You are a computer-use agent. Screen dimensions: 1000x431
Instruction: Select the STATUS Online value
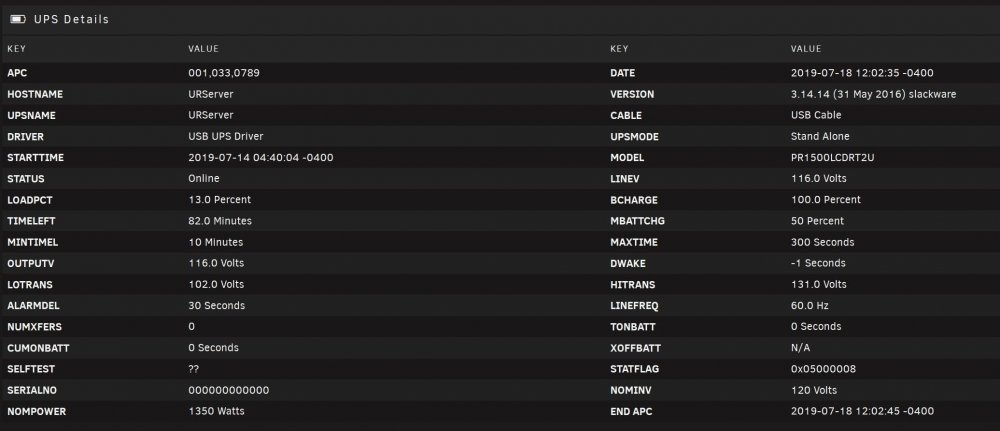[204, 179]
